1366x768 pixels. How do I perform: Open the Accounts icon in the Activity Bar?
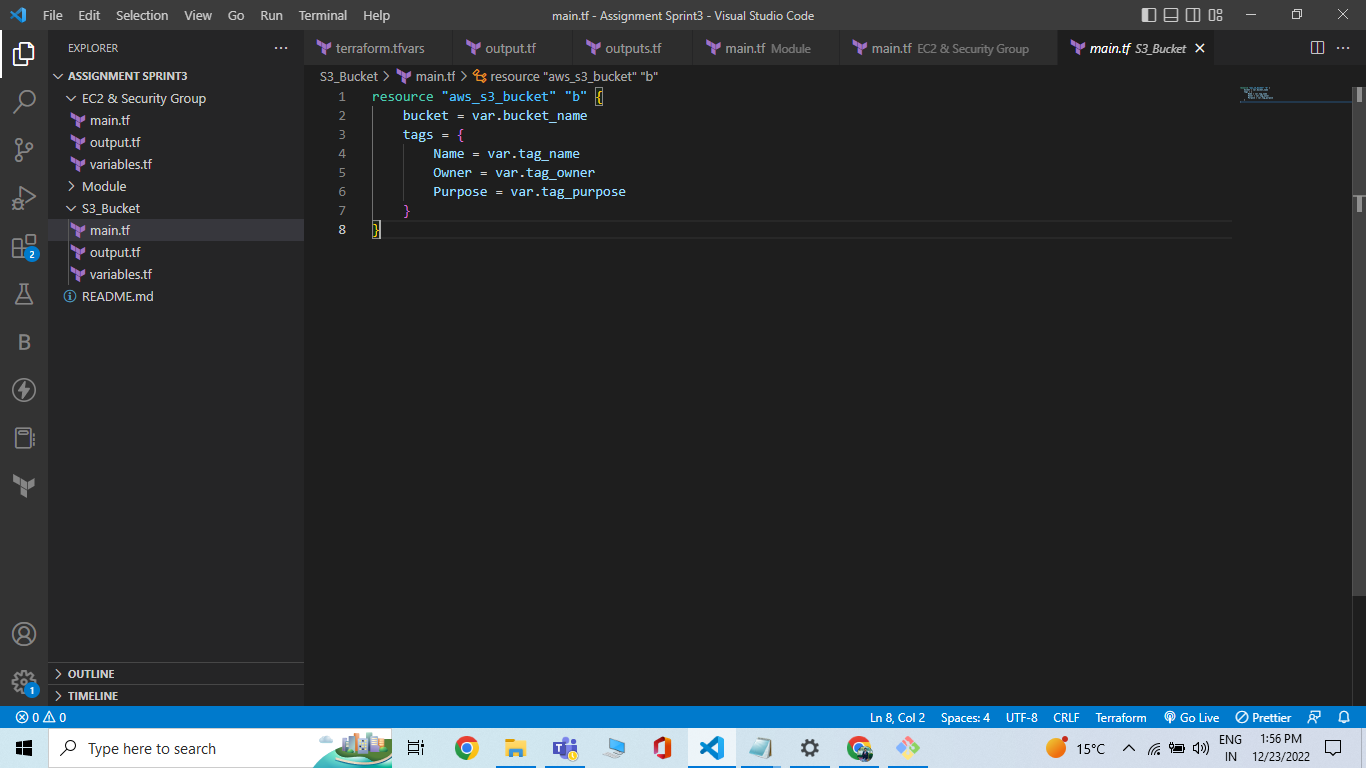[x=24, y=633]
